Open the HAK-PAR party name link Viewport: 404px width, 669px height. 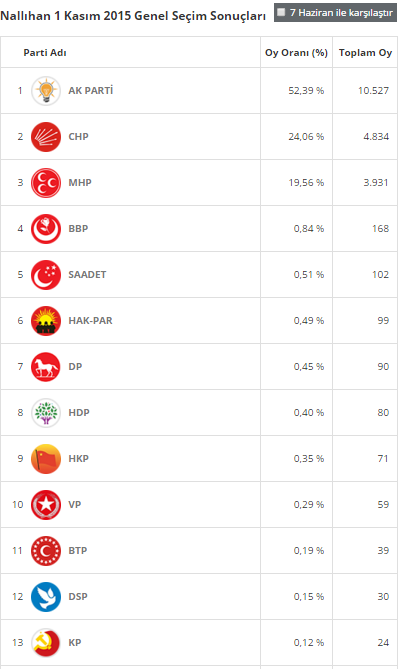click(90, 321)
